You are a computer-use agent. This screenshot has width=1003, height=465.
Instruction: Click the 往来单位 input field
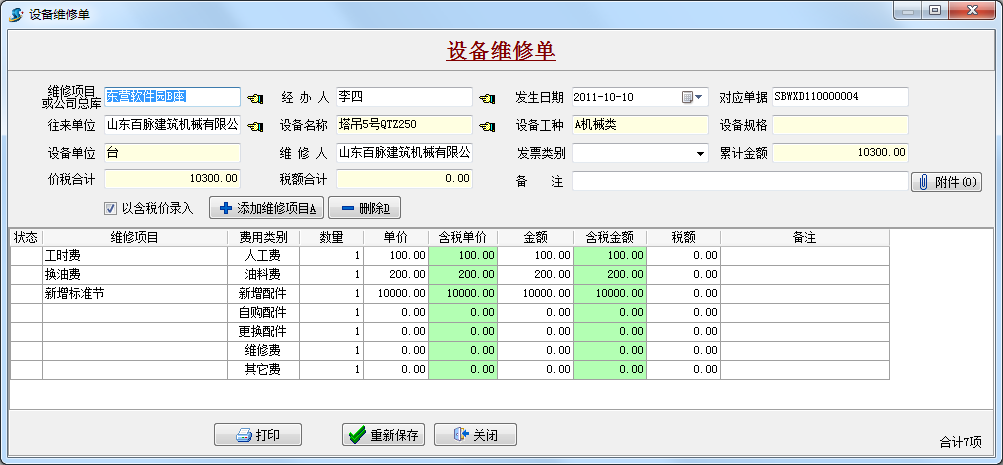(173, 125)
